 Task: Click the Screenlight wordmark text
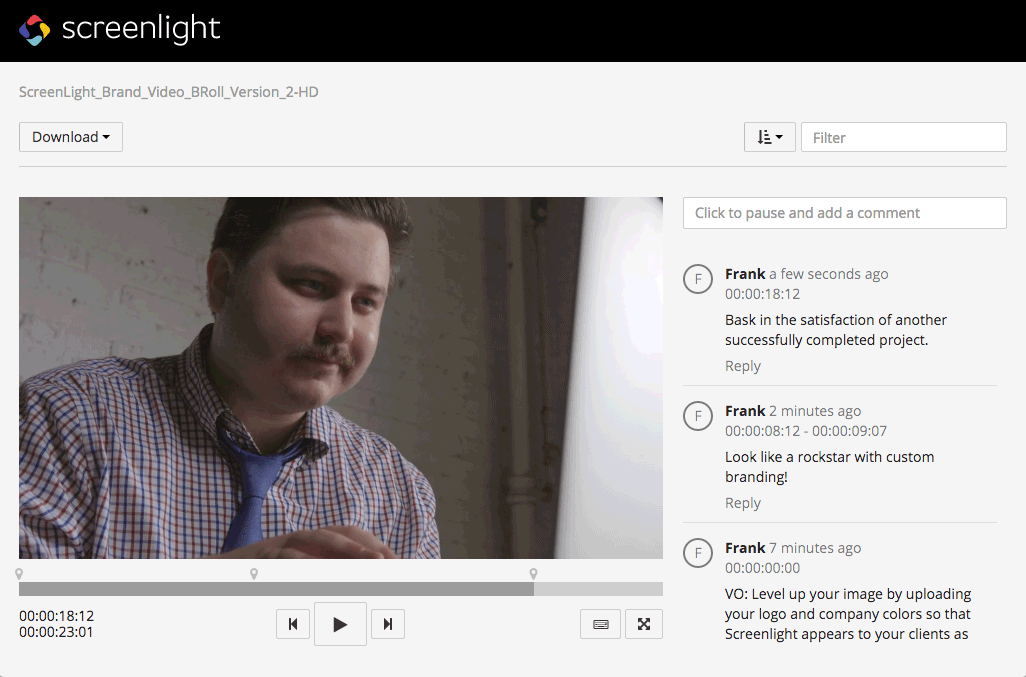[141, 29]
